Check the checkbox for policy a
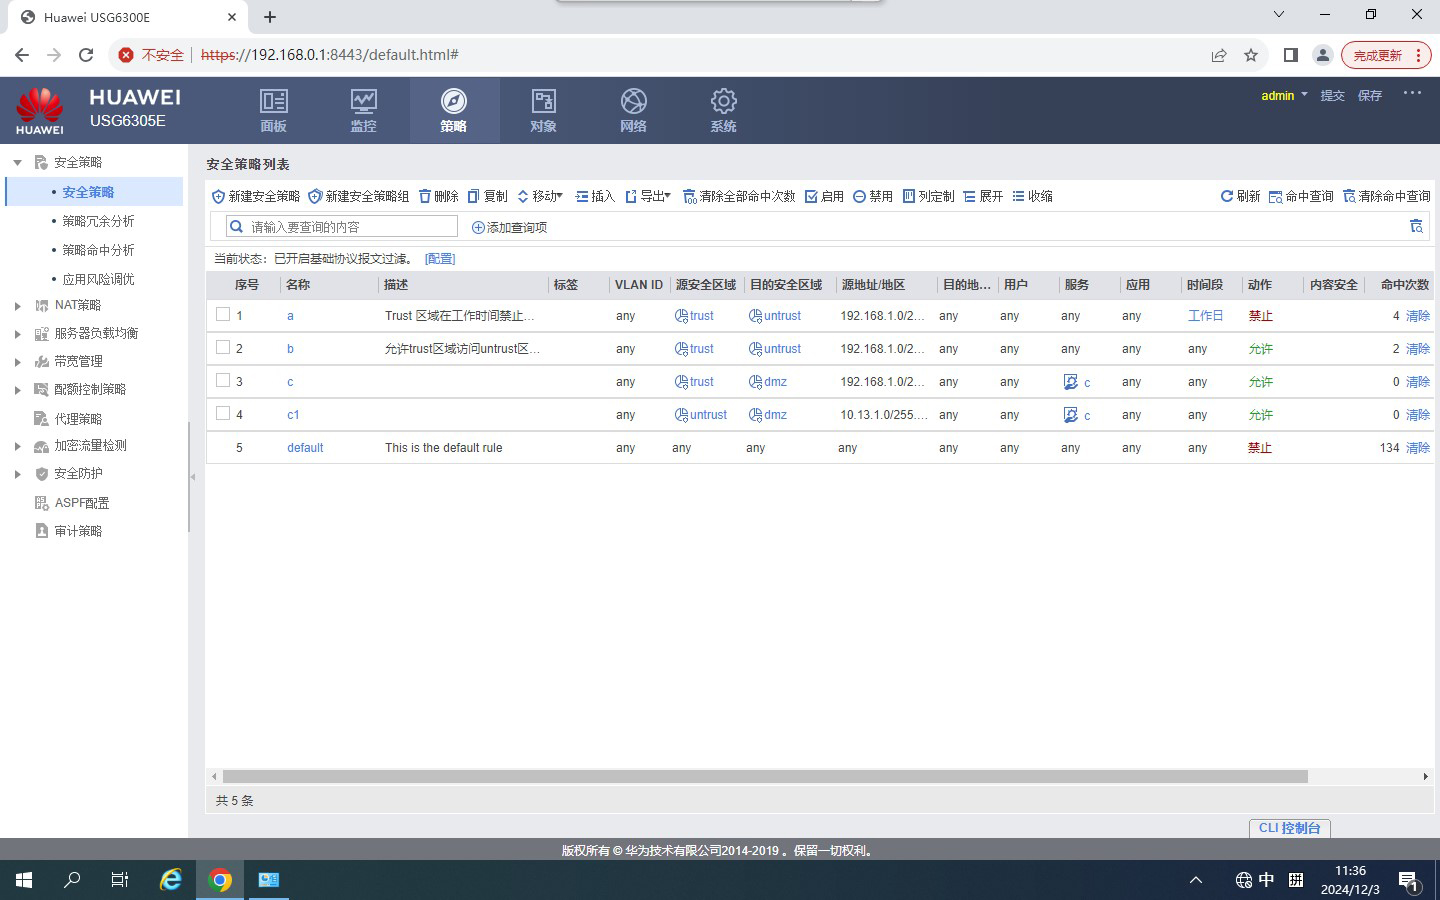 [x=223, y=315]
